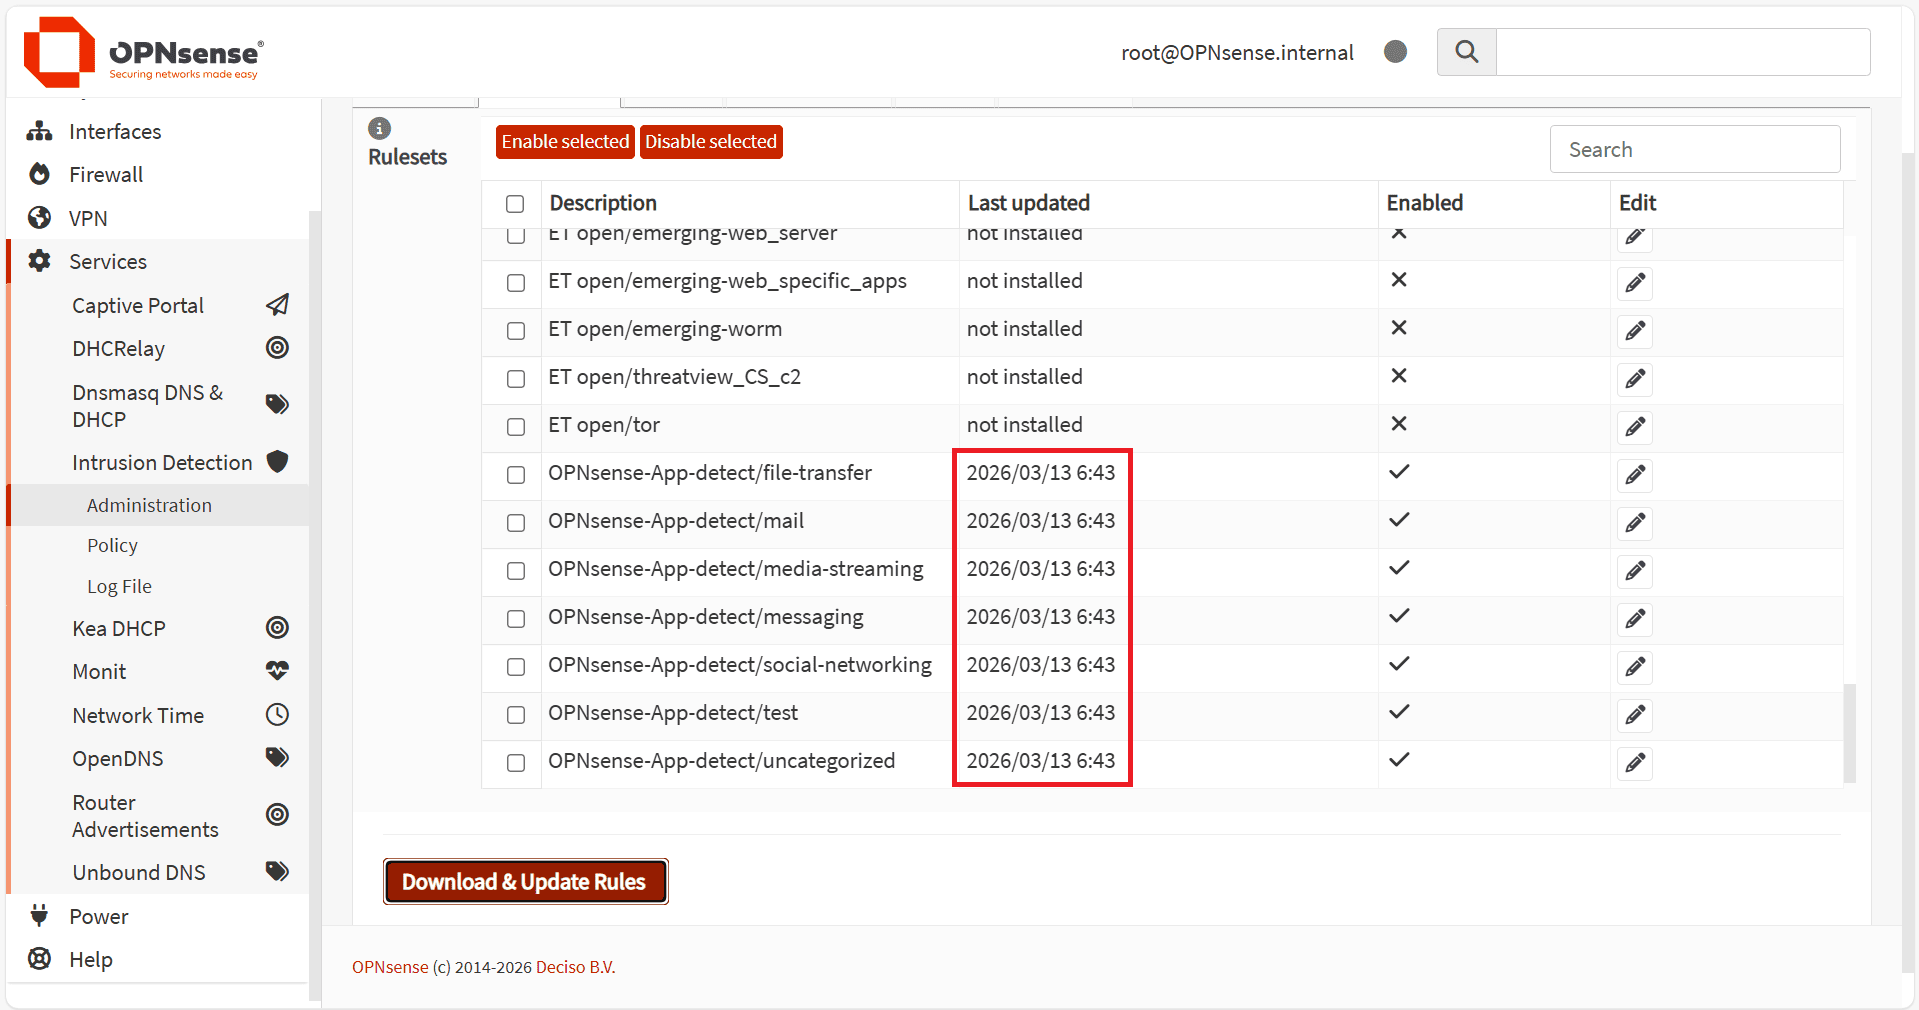Click the search magnifier icon in header
This screenshot has width=1919, height=1010.
1466,52
